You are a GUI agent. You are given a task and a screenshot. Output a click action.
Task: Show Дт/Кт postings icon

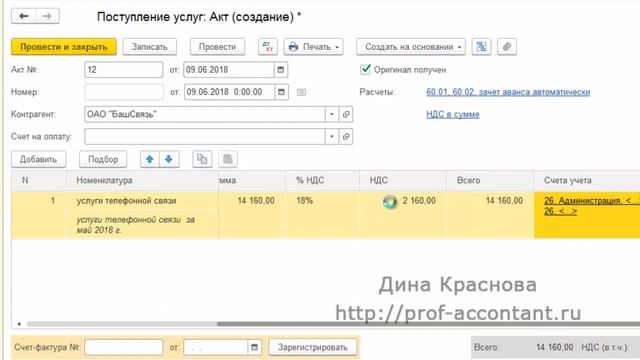click(268, 47)
